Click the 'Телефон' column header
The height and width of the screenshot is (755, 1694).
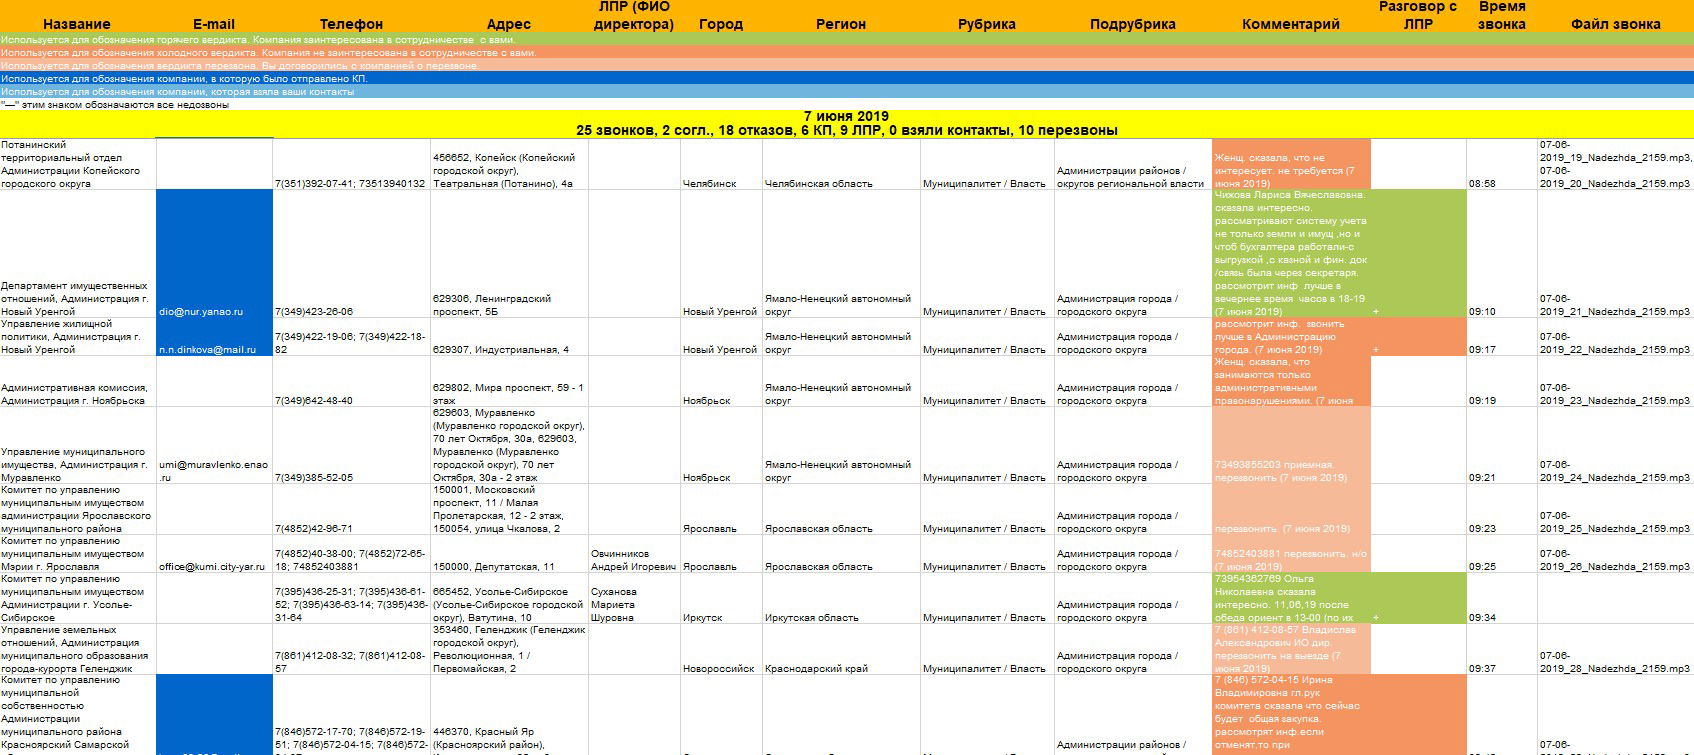point(351,24)
